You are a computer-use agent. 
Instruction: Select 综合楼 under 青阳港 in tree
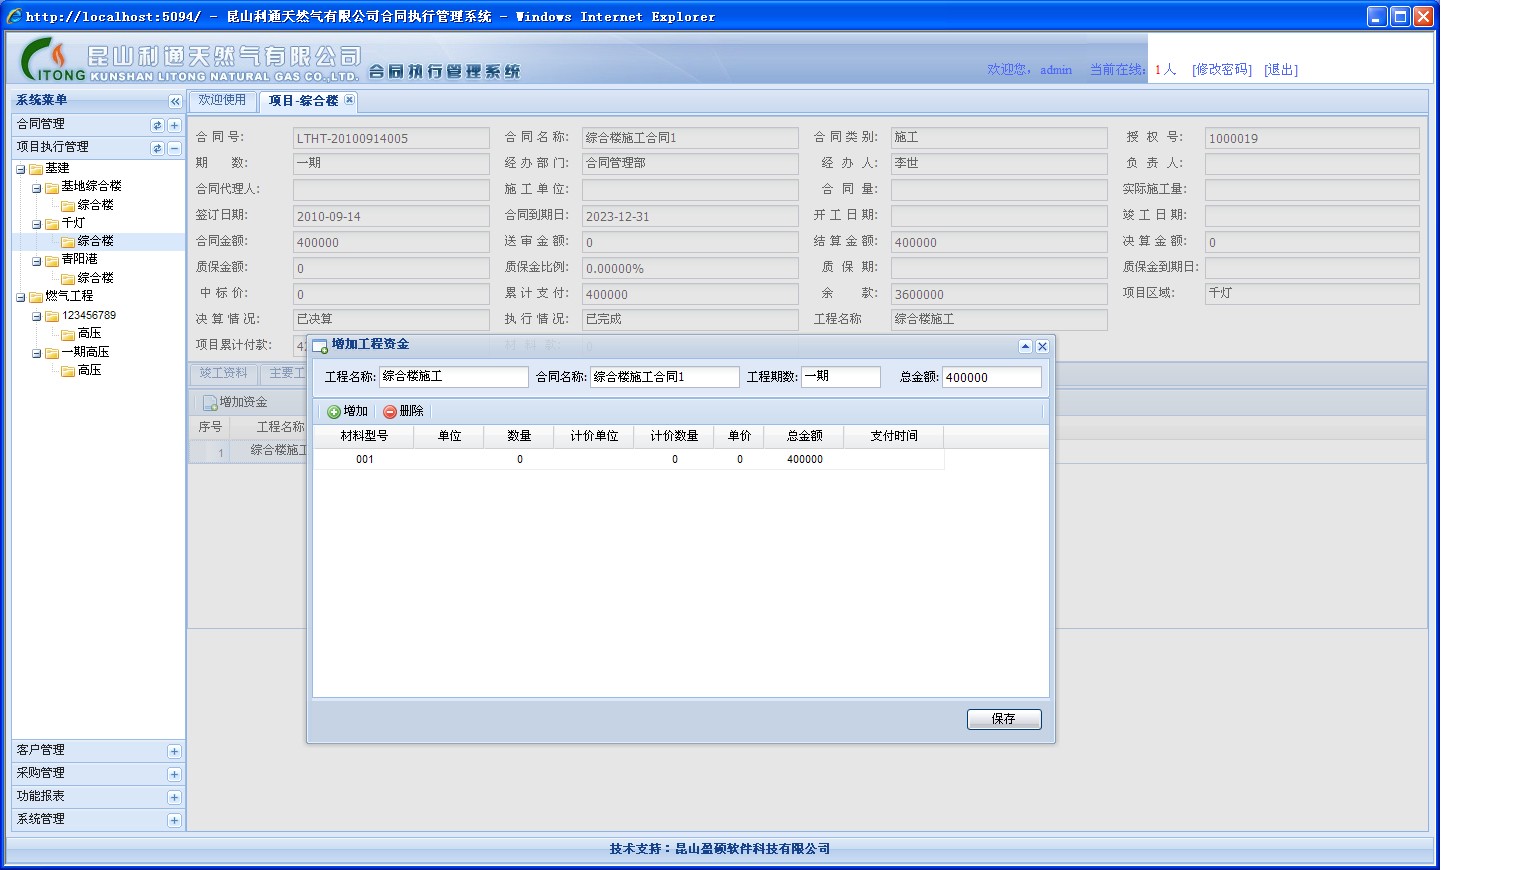coord(95,278)
